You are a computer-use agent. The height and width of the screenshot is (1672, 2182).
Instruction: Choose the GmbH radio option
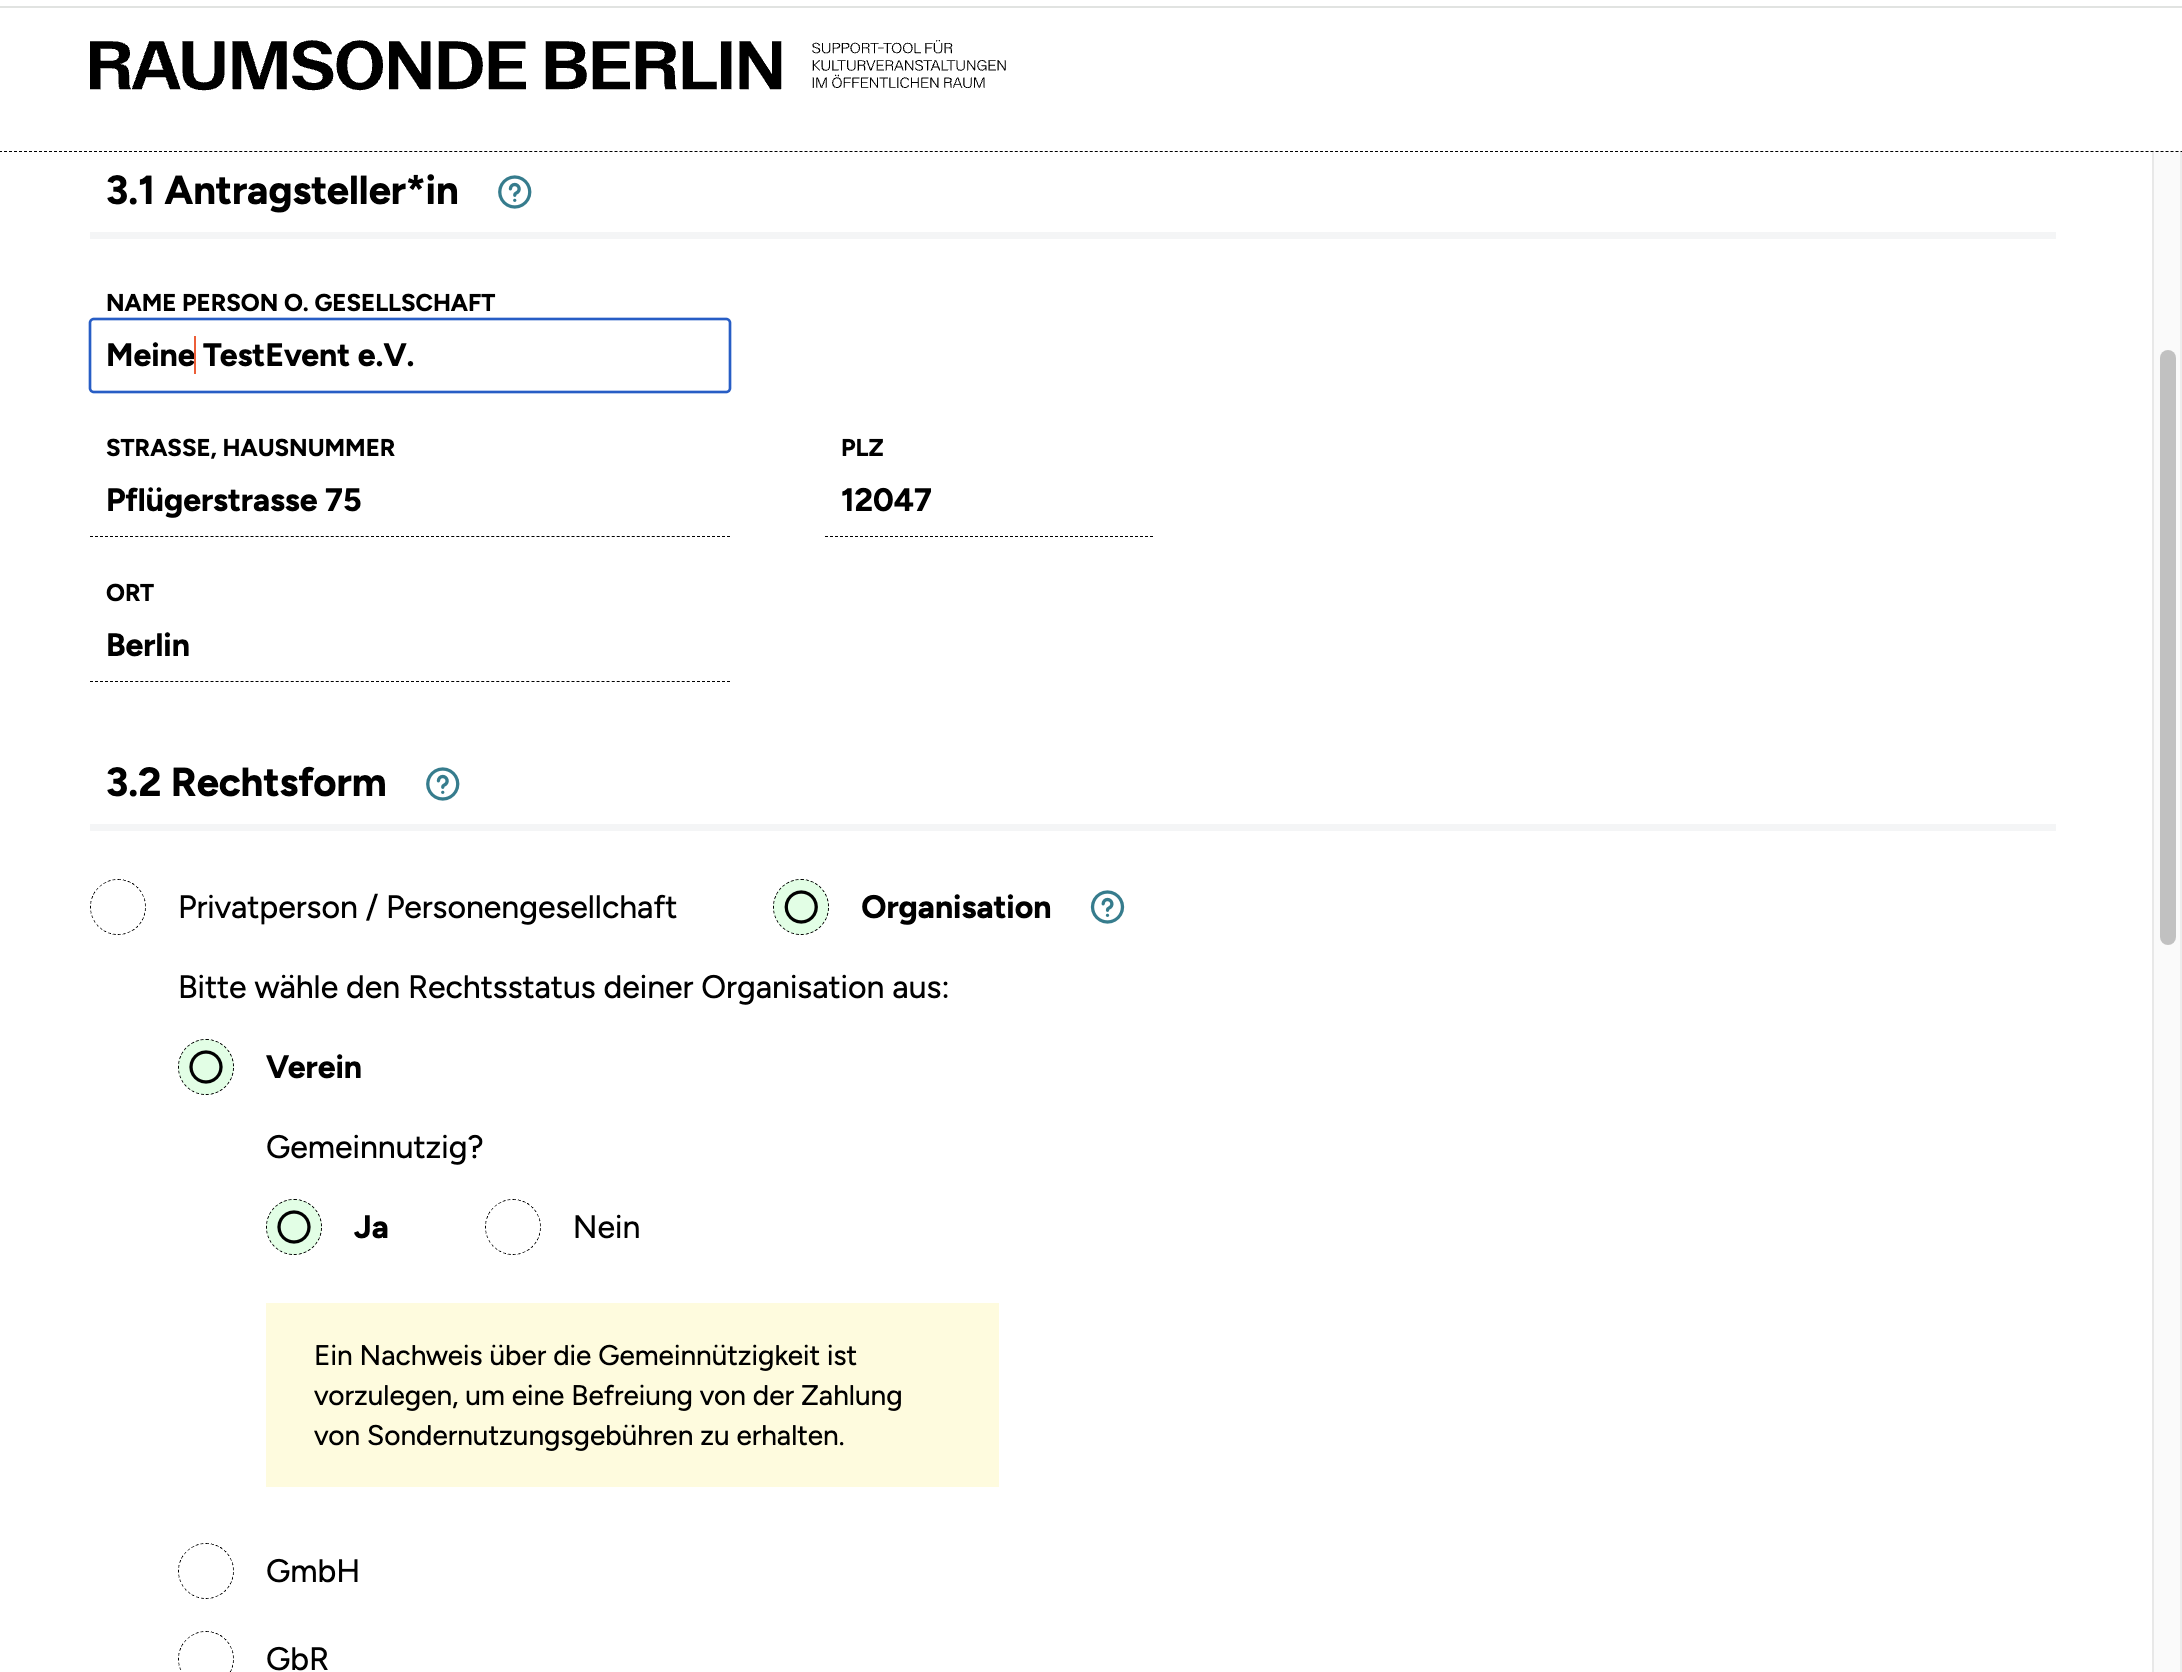click(x=206, y=1571)
